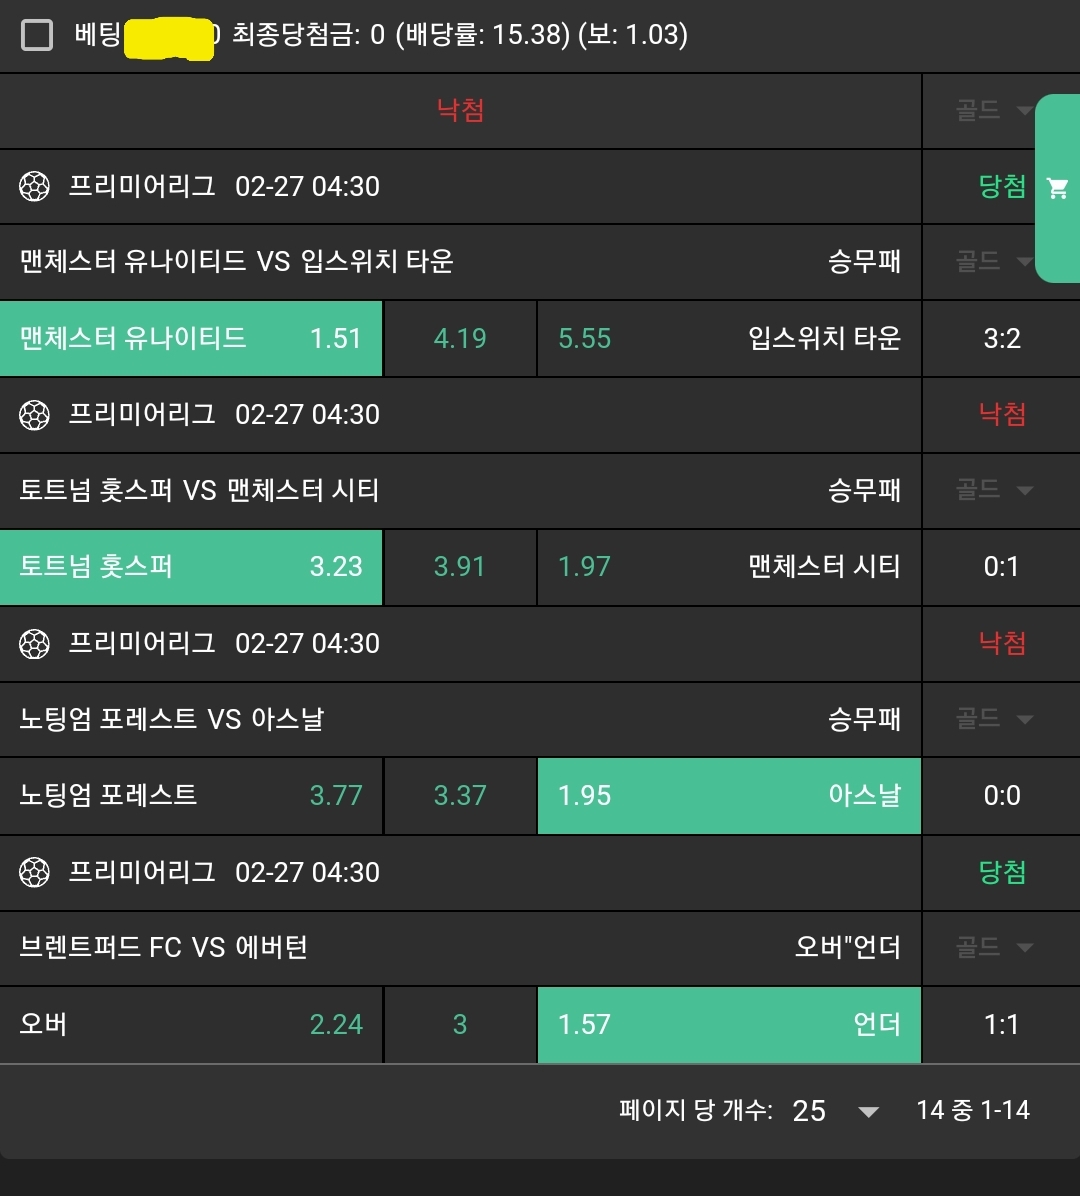Select 맨체스터 유나이티드 win odds 1.51
This screenshot has height=1196, width=1080.
(191, 339)
